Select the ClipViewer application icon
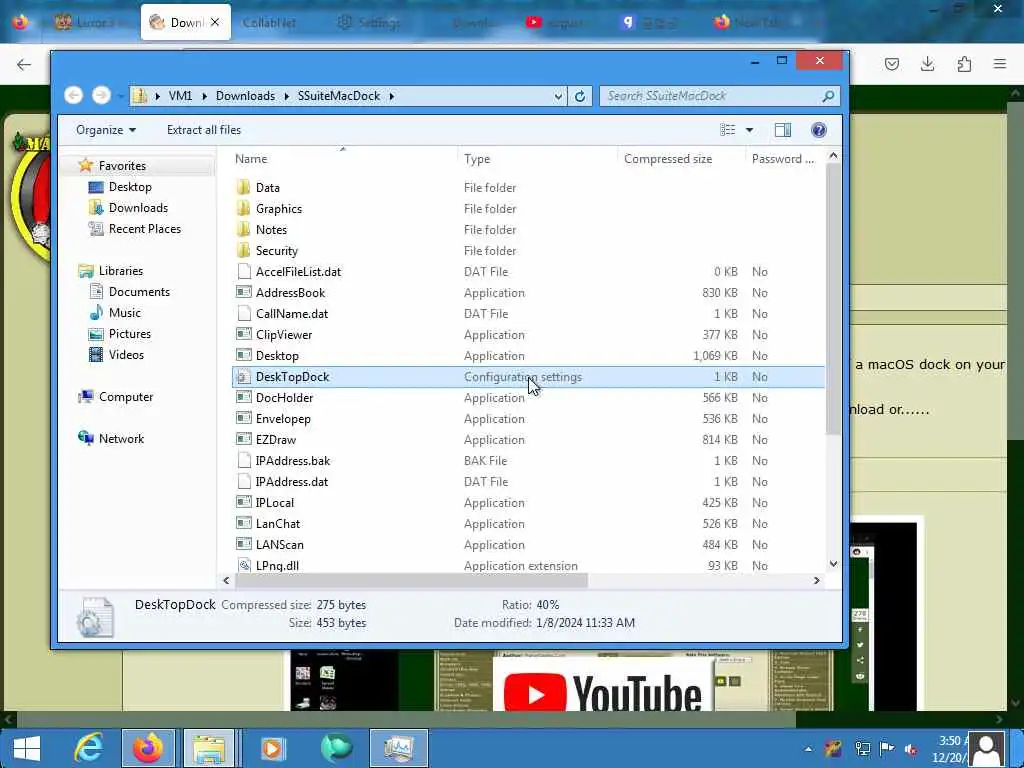Image resolution: width=1024 pixels, height=768 pixels. [244, 335]
